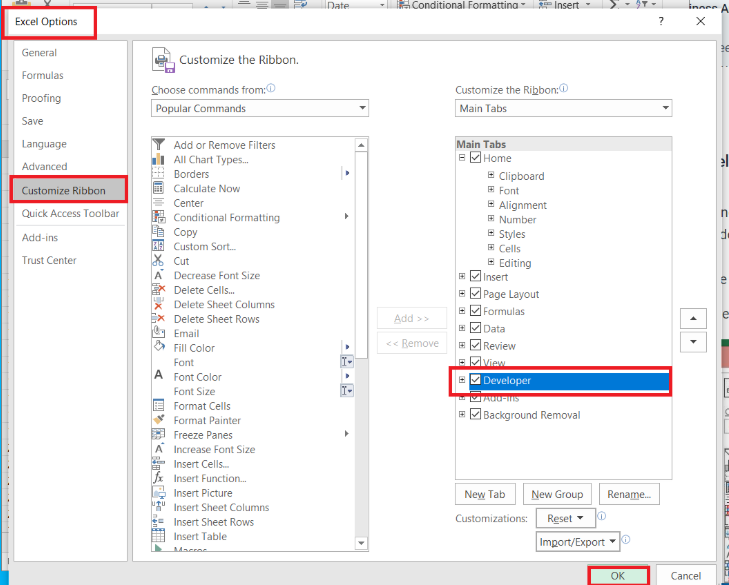729x585 pixels.
Task: Expand the Insert tab tree node
Action: coord(462,277)
